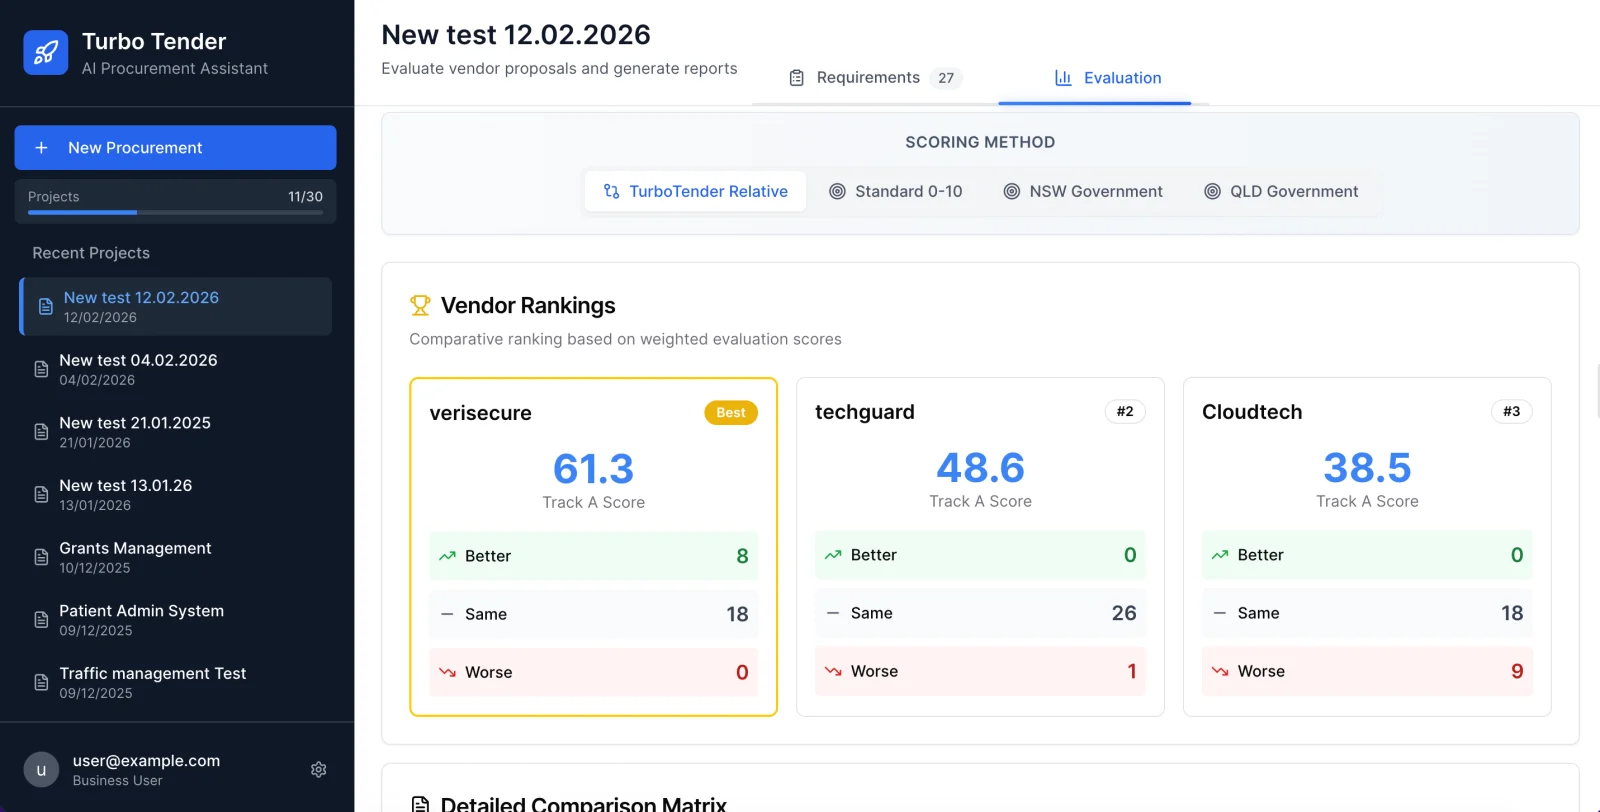This screenshot has width=1600, height=812.
Task: Click the document icon for Grants Management
Action: (41, 557)
